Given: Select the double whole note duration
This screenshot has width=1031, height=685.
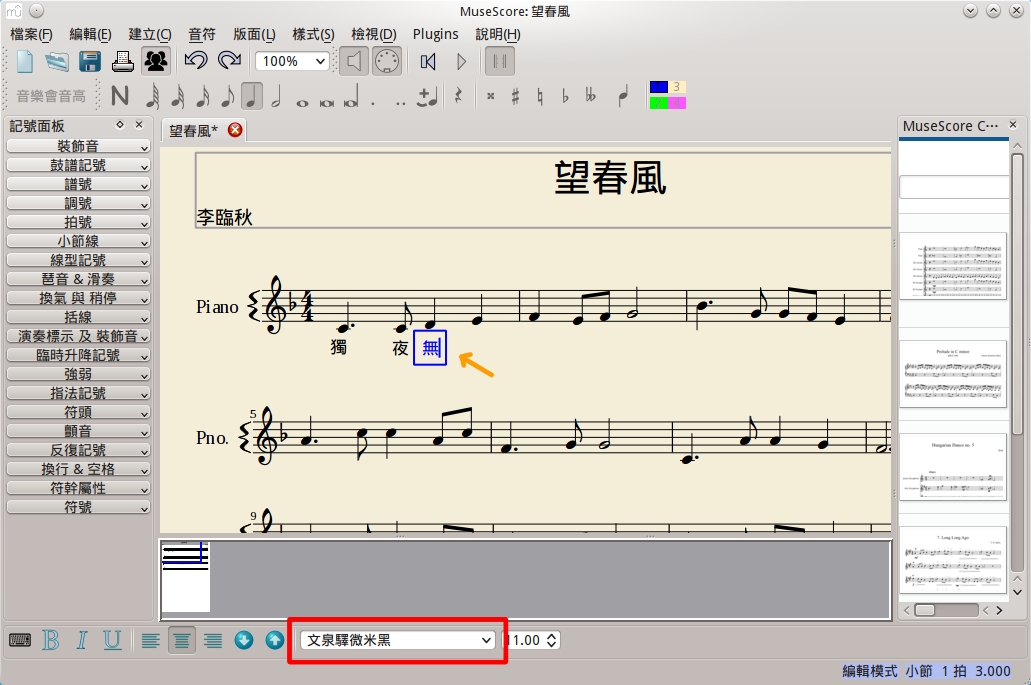Looking at the screenshot, I should 327,102.
